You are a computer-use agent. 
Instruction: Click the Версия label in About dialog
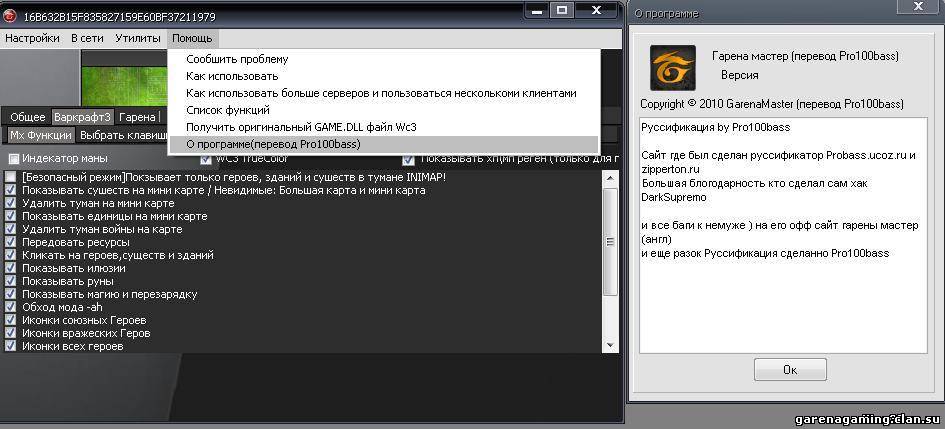tap(739, 75)
